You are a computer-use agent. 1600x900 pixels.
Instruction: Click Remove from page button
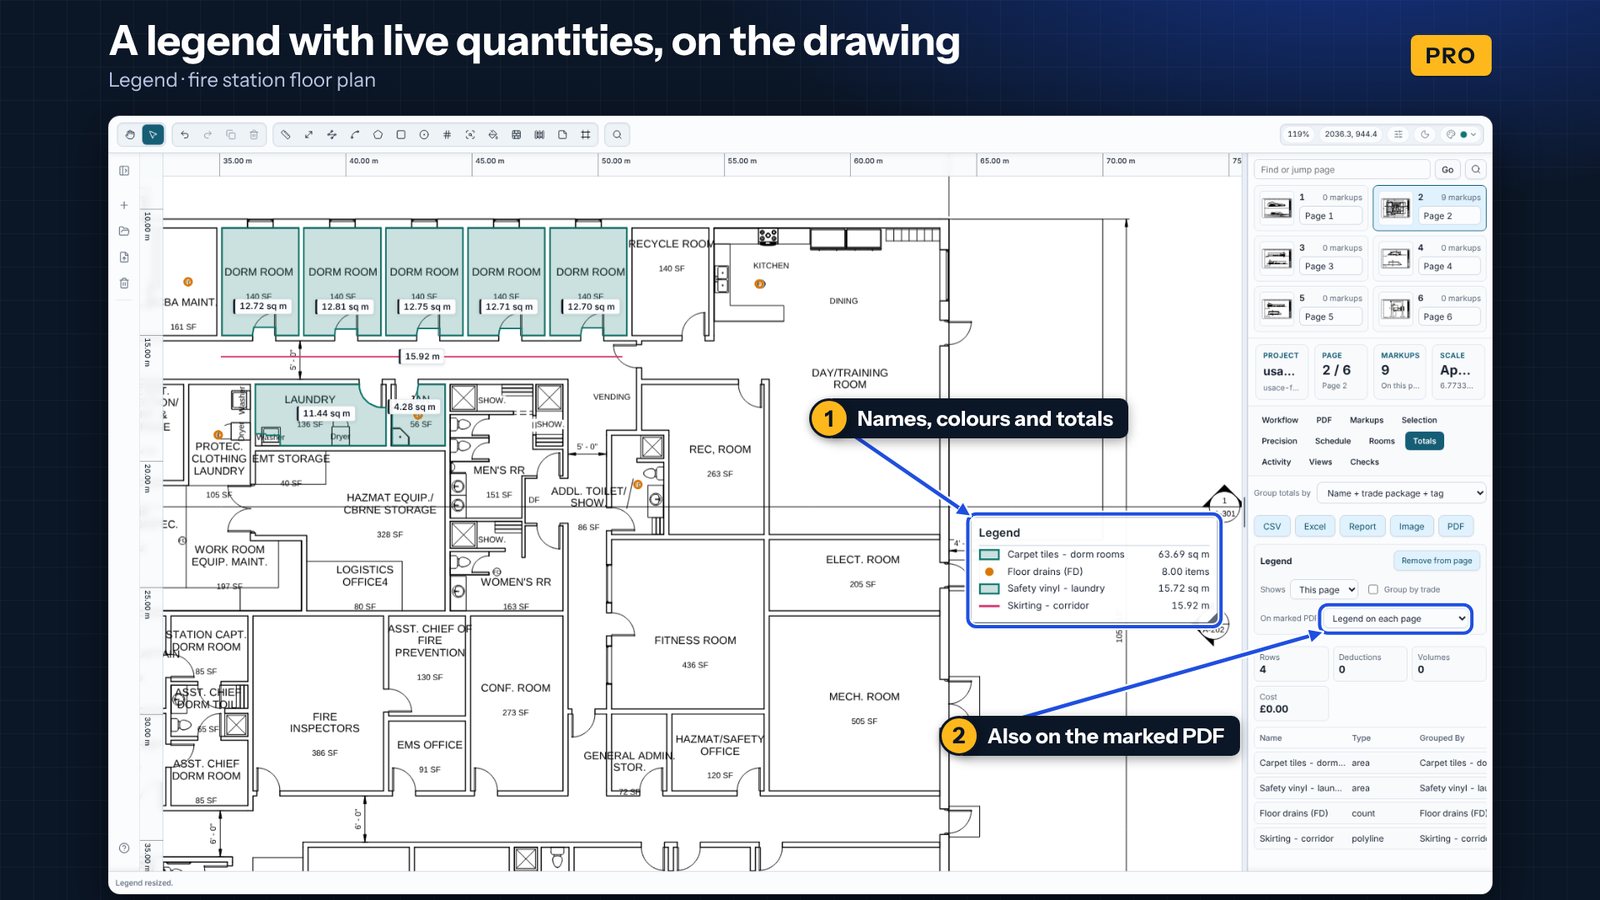point(1436,561)
